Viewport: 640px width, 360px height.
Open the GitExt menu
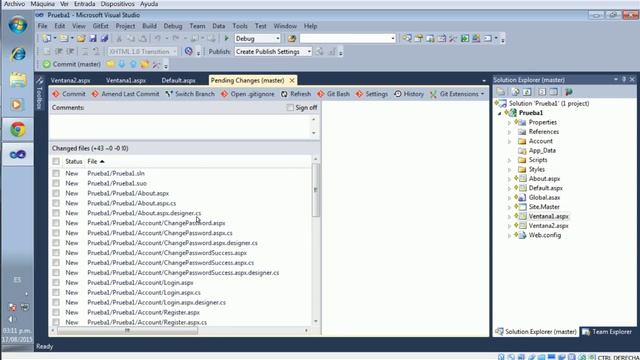(100, 26)
